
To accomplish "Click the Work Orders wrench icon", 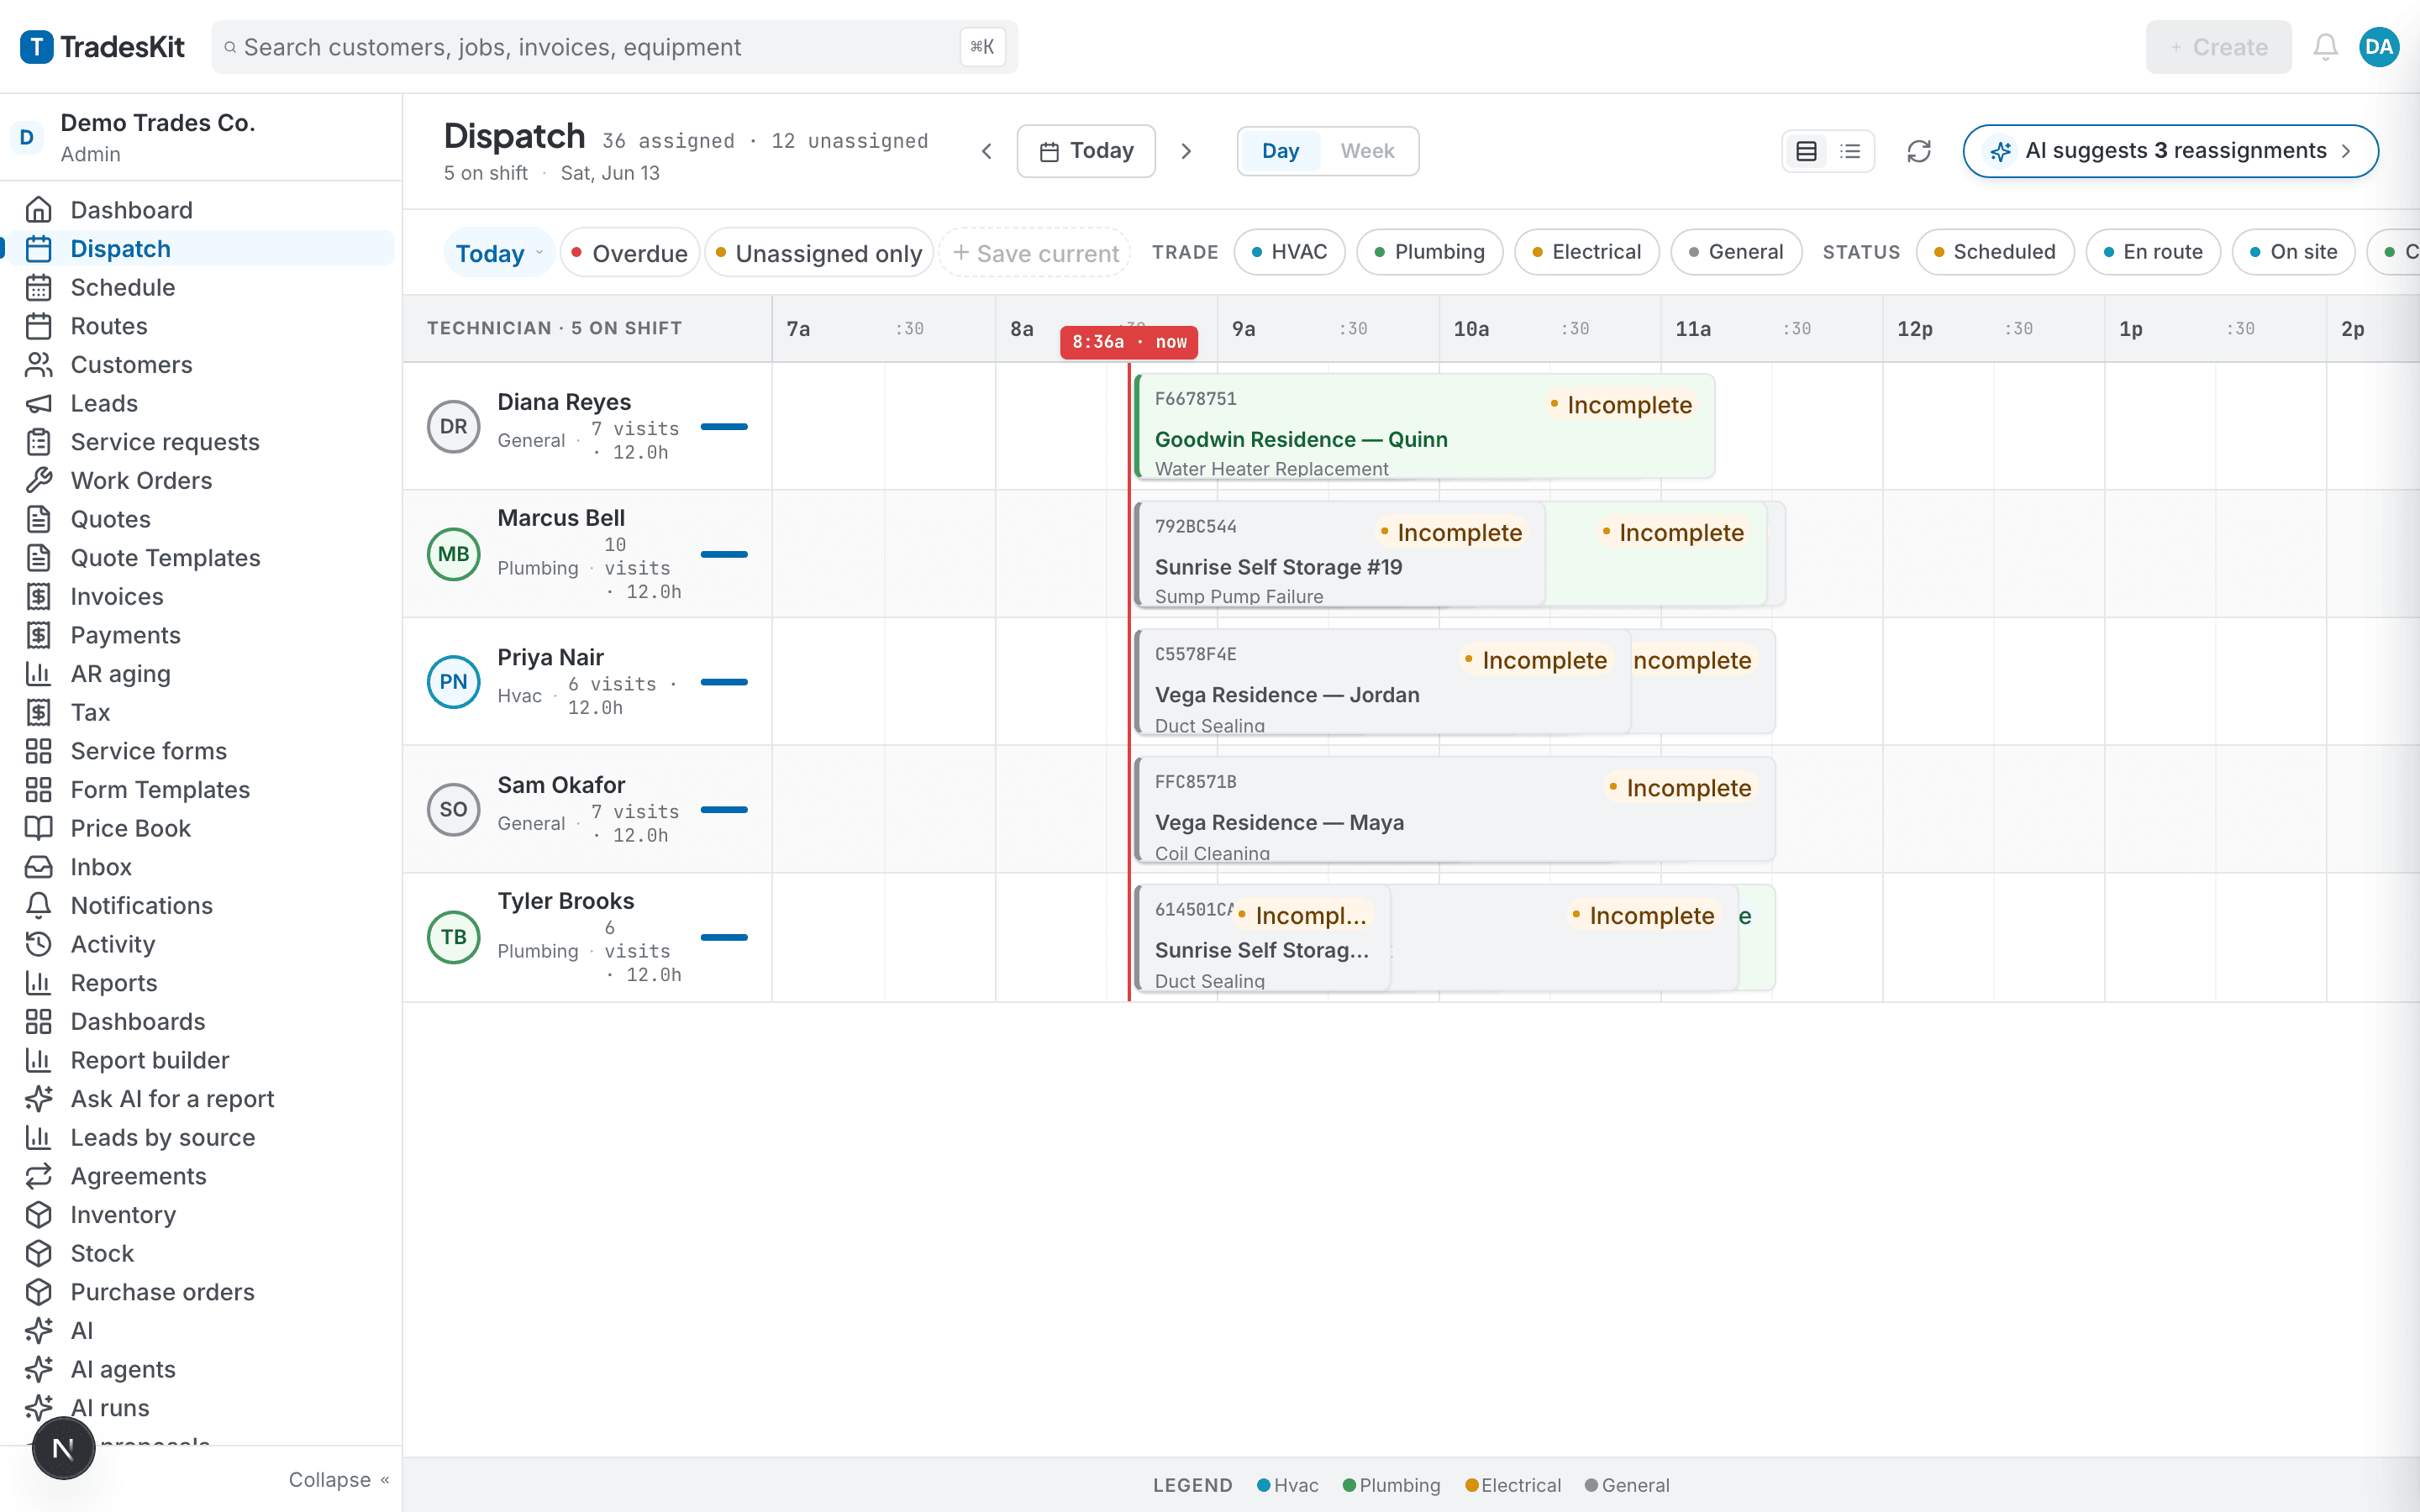I will (x=38, y=481).
